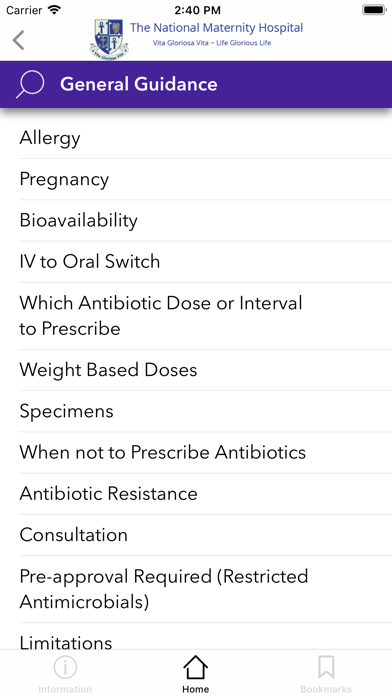392x696 pixels.
Task: Tap the National Maternity Hospital crest logo
Action: [109, 39]
